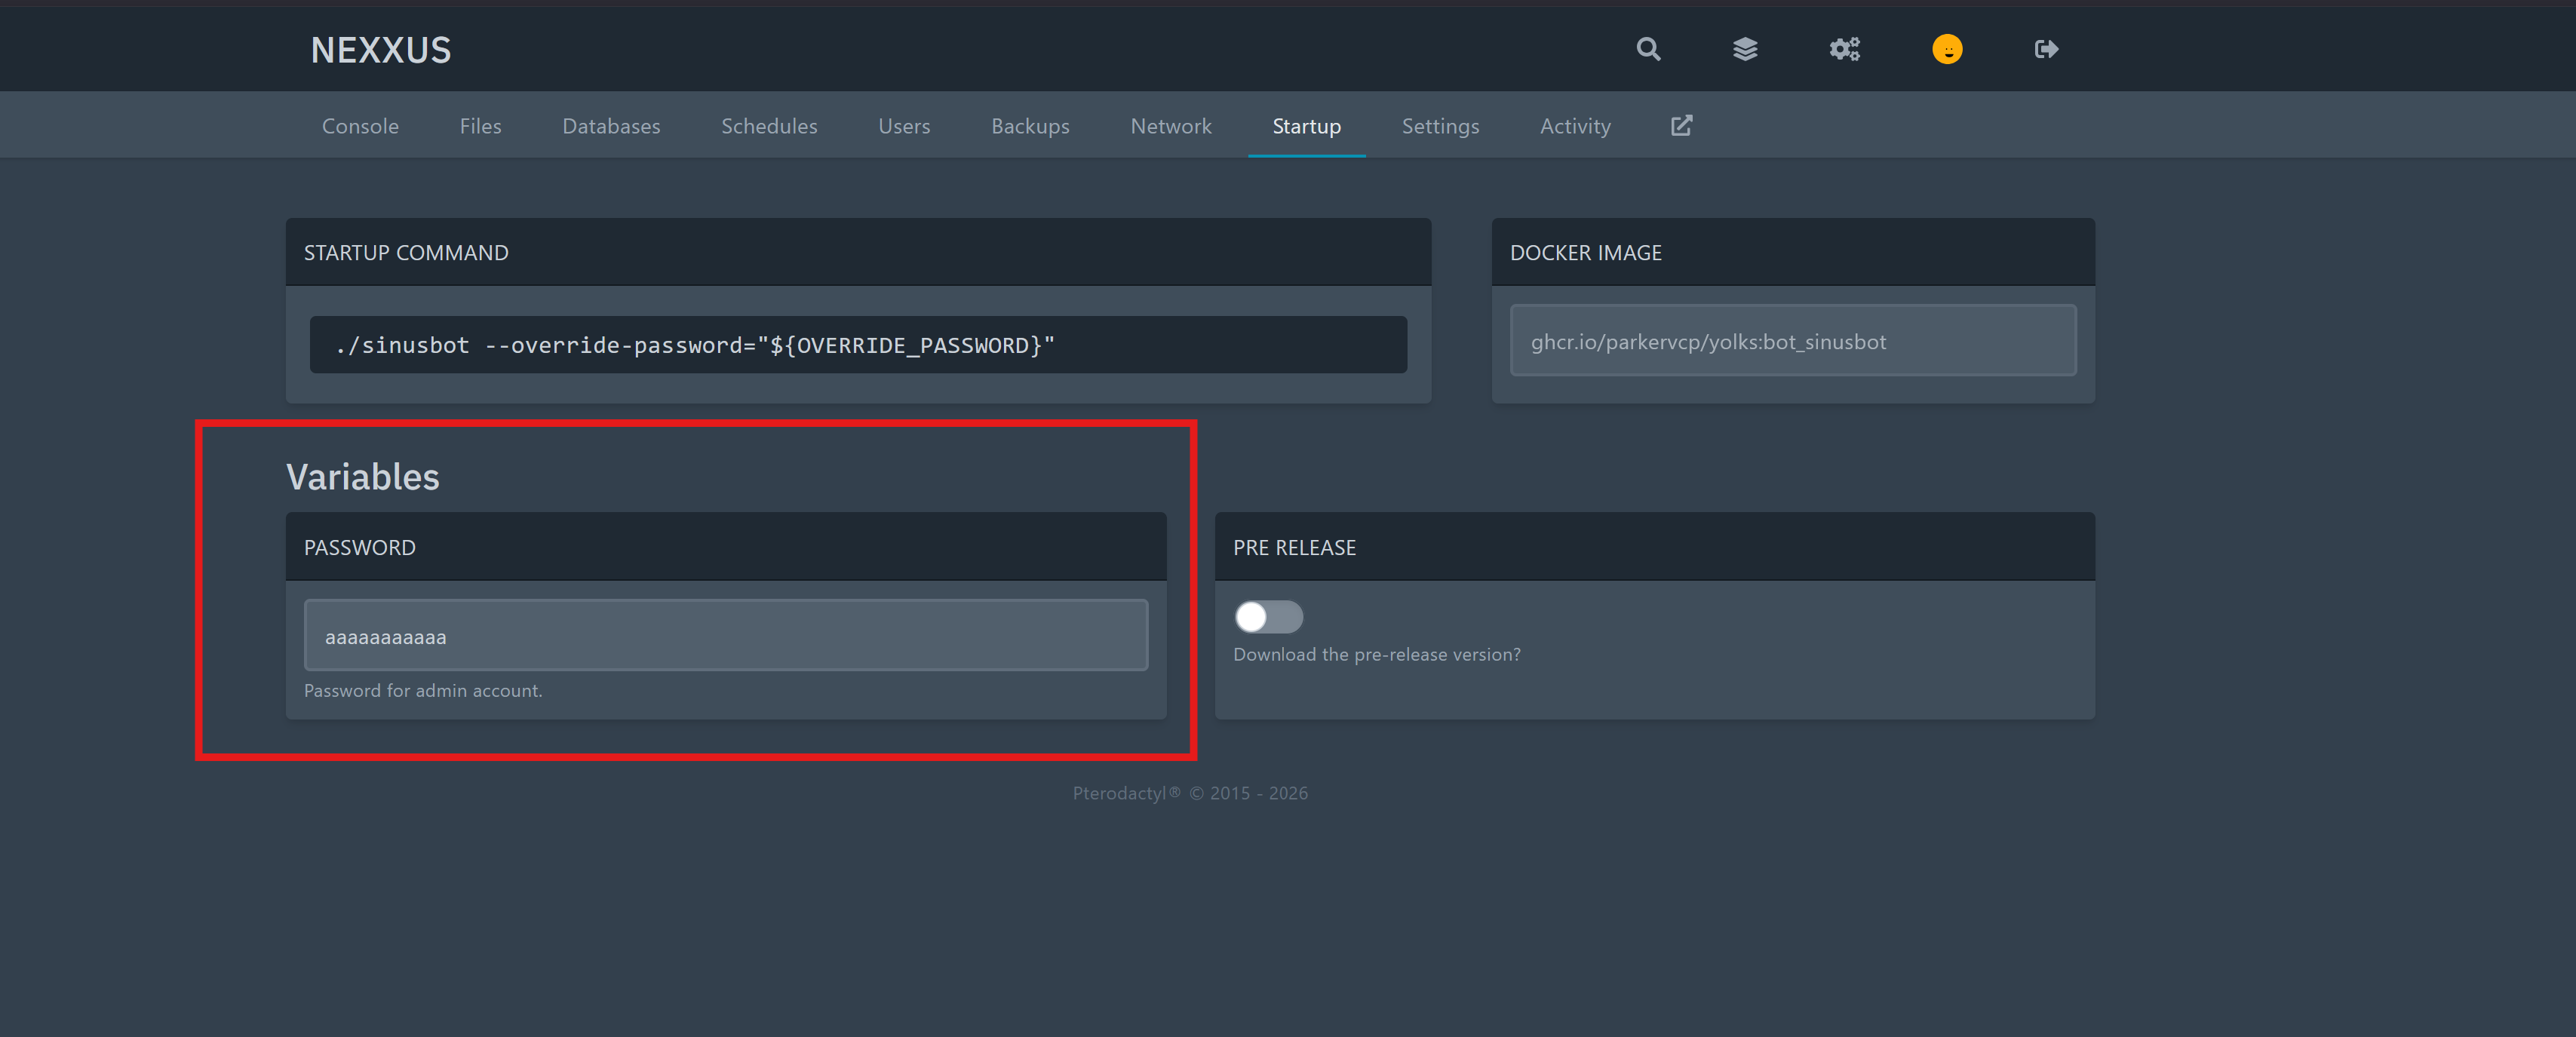2576x1037 pixels.
Task: Select the Schedules tab
Action: pyautogui.click(x=769, y=126)
